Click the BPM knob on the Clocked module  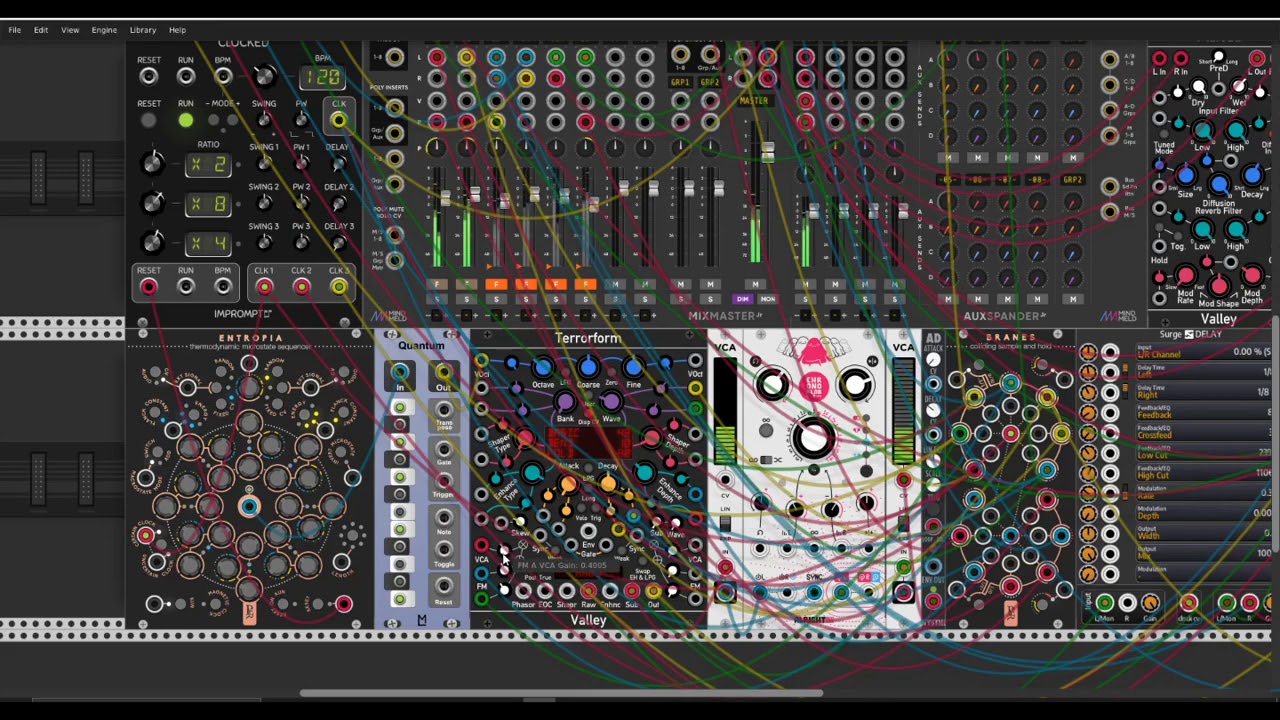[x=264, y=76]
